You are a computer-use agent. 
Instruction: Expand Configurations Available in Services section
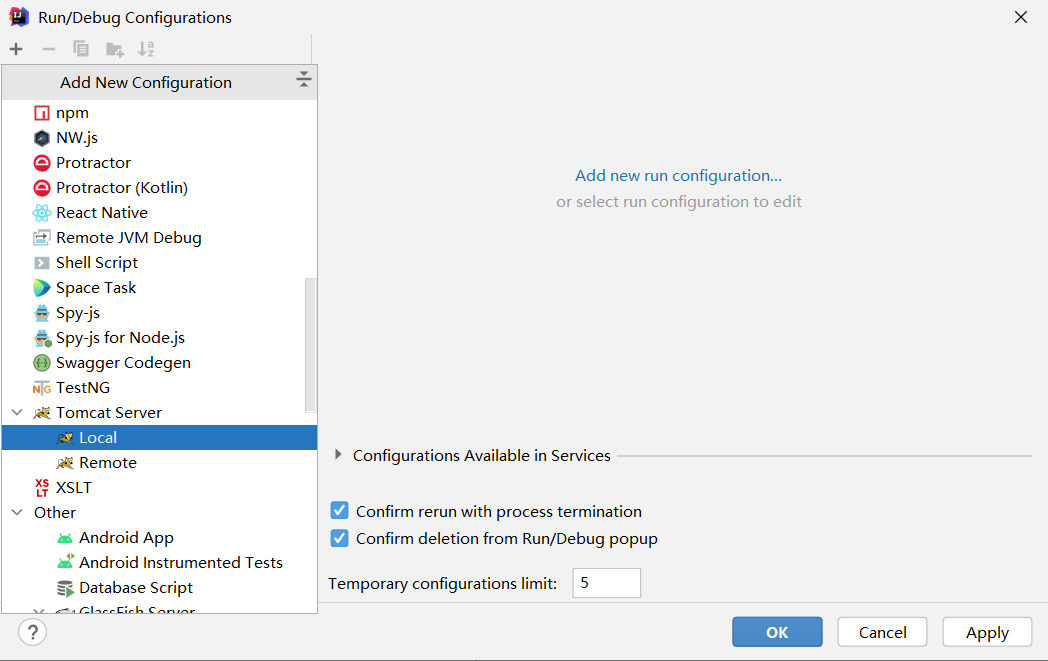(x=338, y=454)
